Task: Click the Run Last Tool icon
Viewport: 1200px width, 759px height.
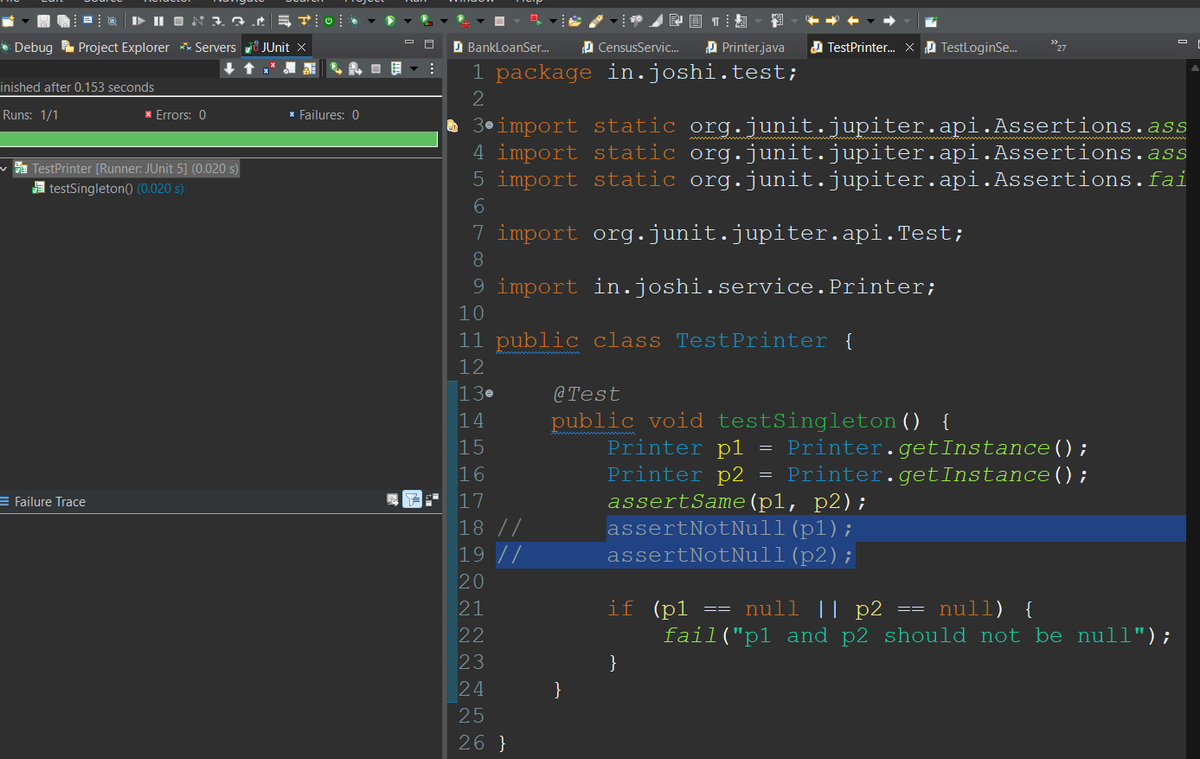Action: (x=463, y=20)
